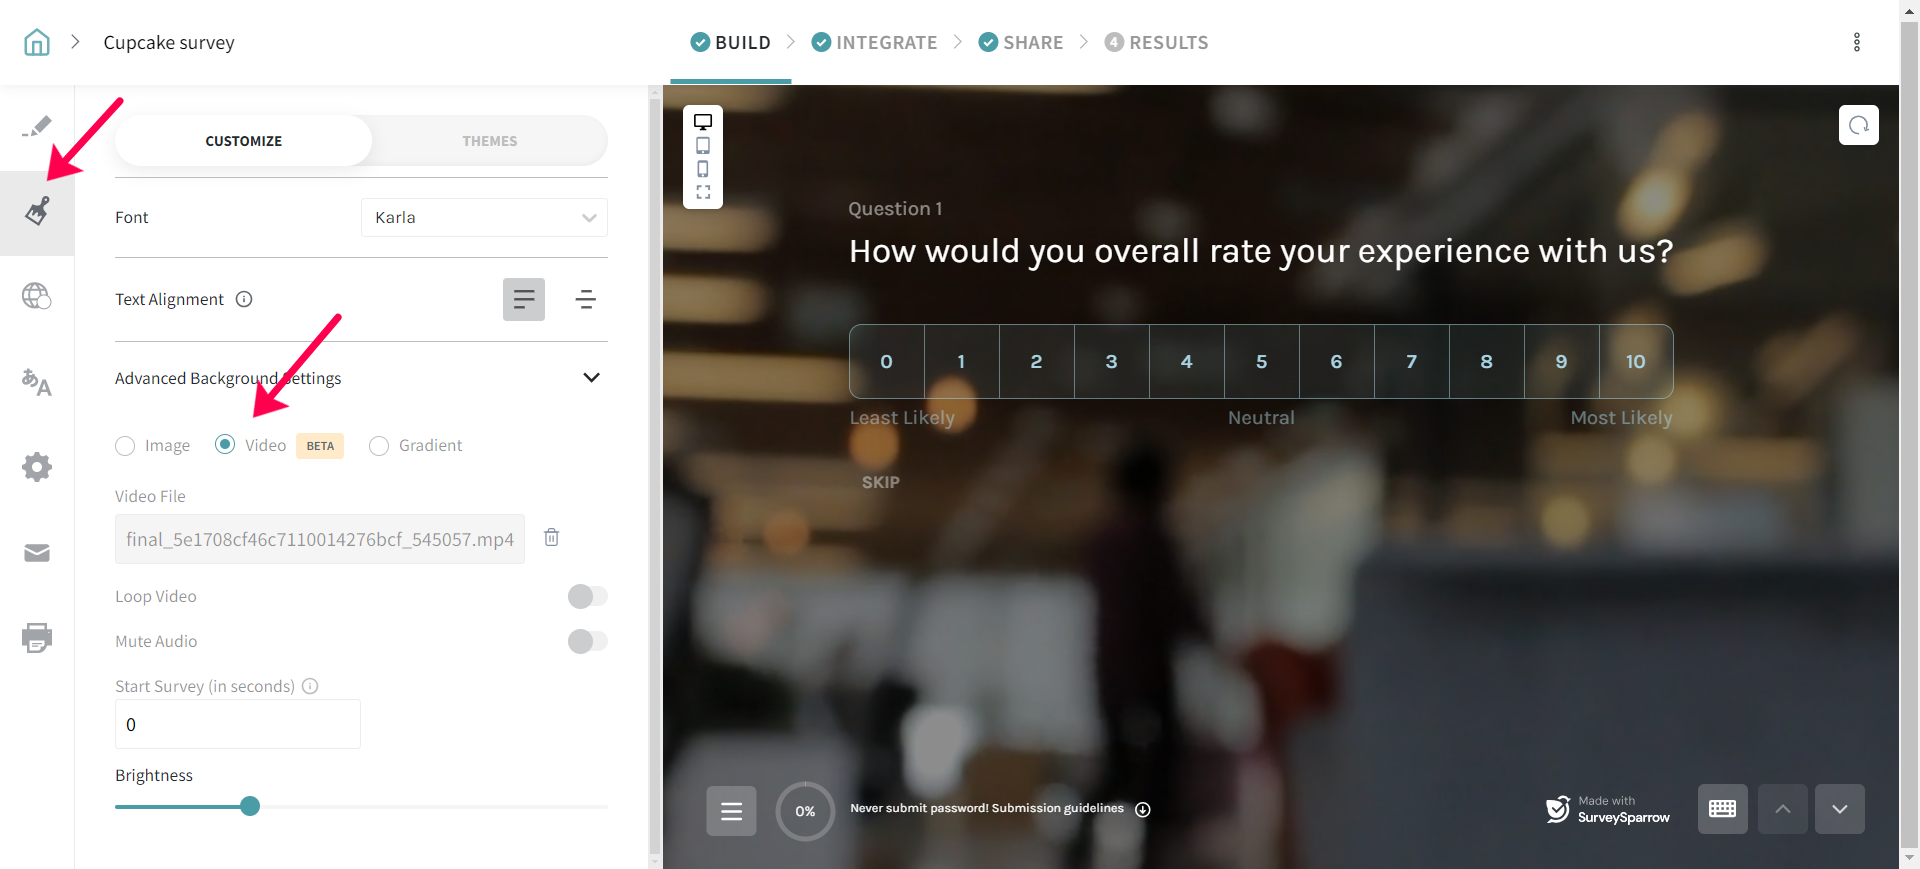The height and width of the screenshot is (869, 1920).
Task: Open the Karla font dropdown
Action: coord(484,218)
